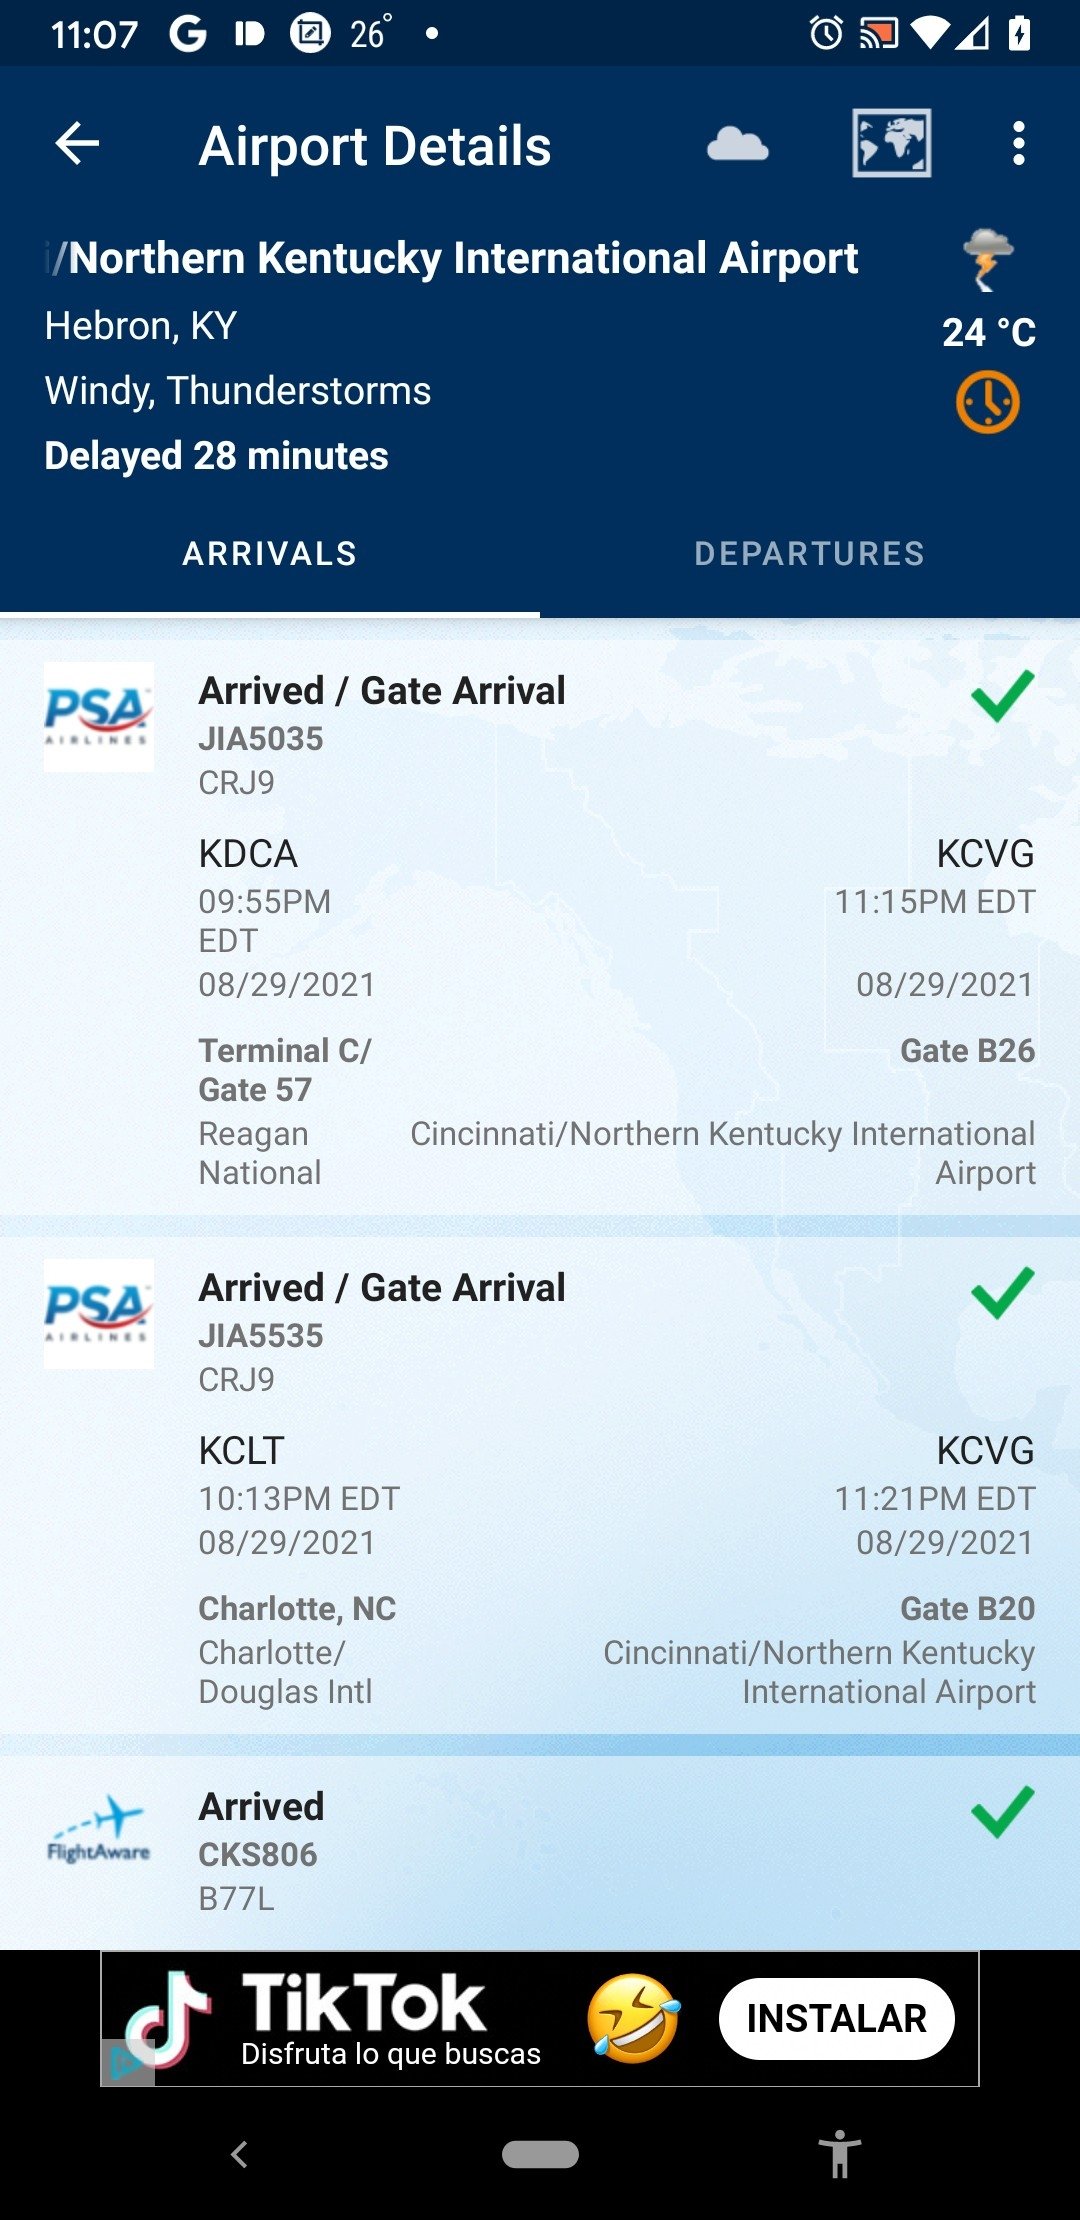
Task: Tap the back arrow in header
Action: click(x=77, y=144)
